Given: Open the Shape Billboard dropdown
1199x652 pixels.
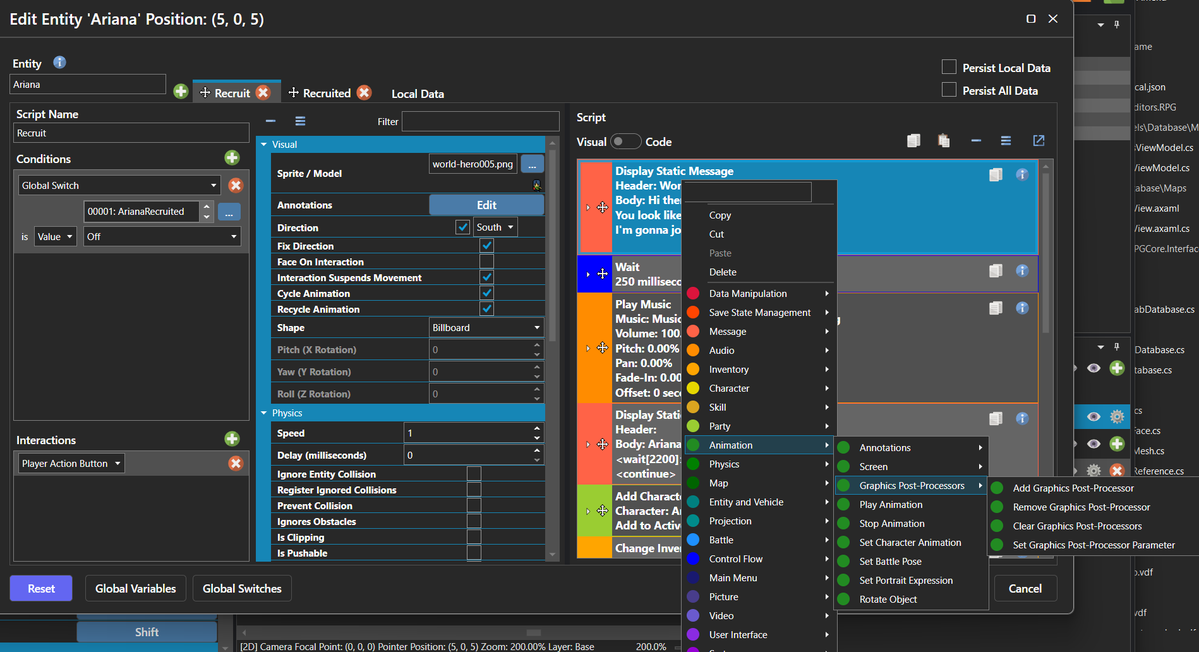Looking at the screenshot, I should (x=486, y=327).
